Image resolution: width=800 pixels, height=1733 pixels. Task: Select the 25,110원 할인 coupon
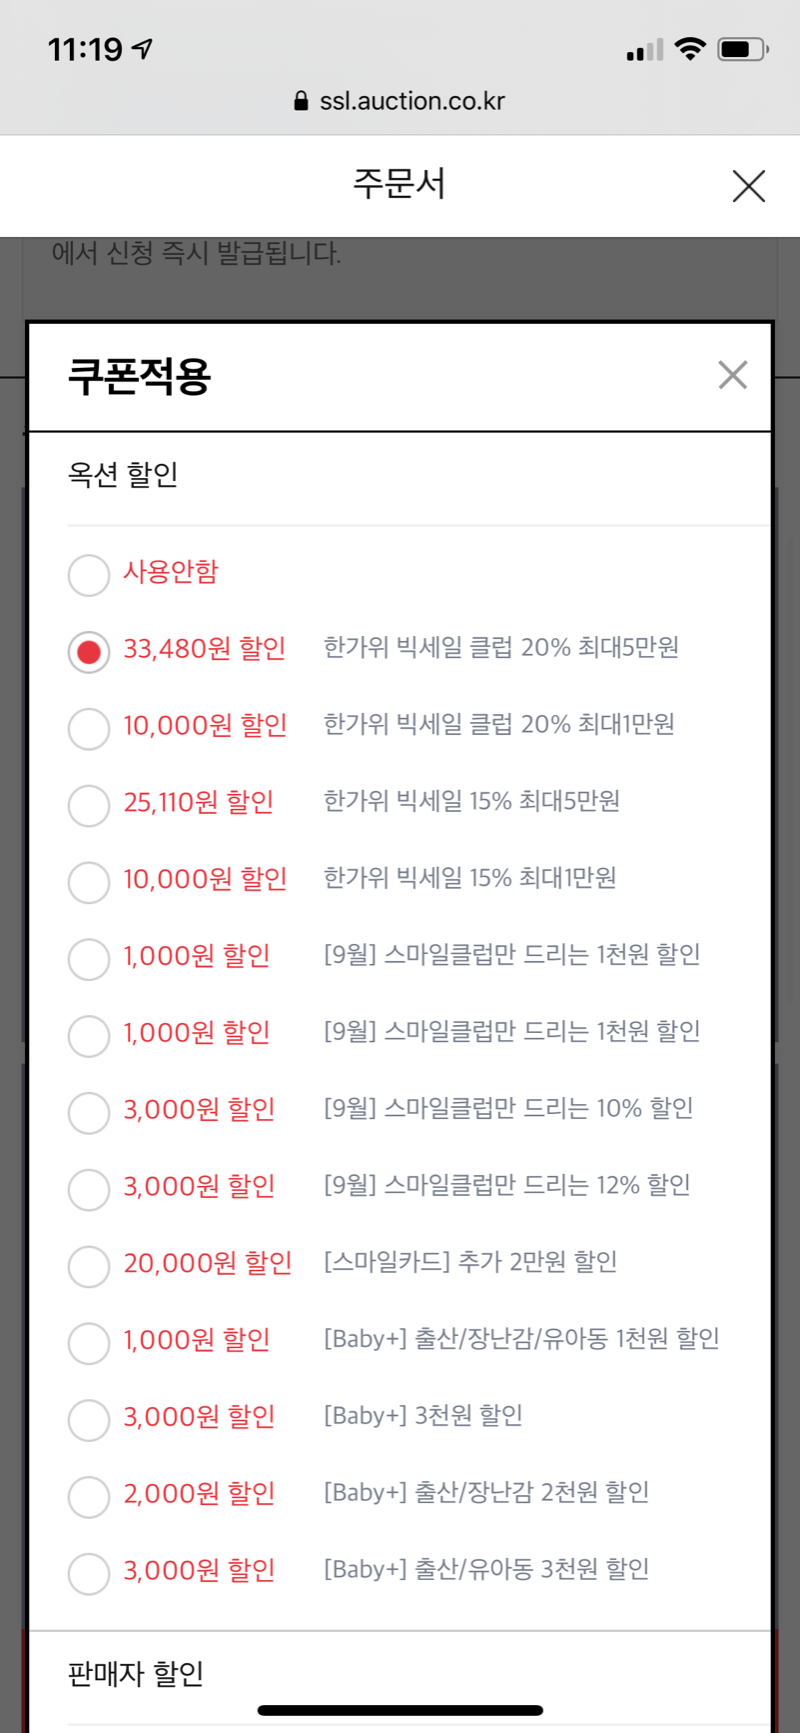pyautogui.click(x=89, y=805)
